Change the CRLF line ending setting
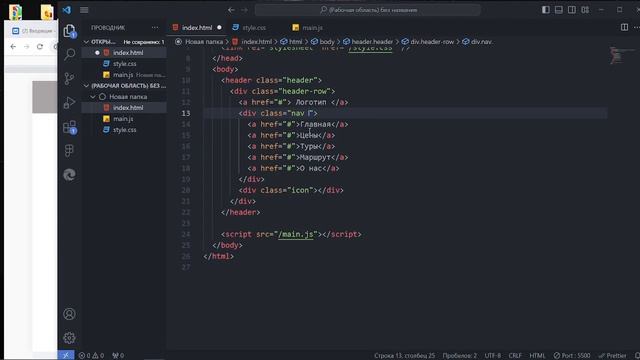 tap(515, 356)
